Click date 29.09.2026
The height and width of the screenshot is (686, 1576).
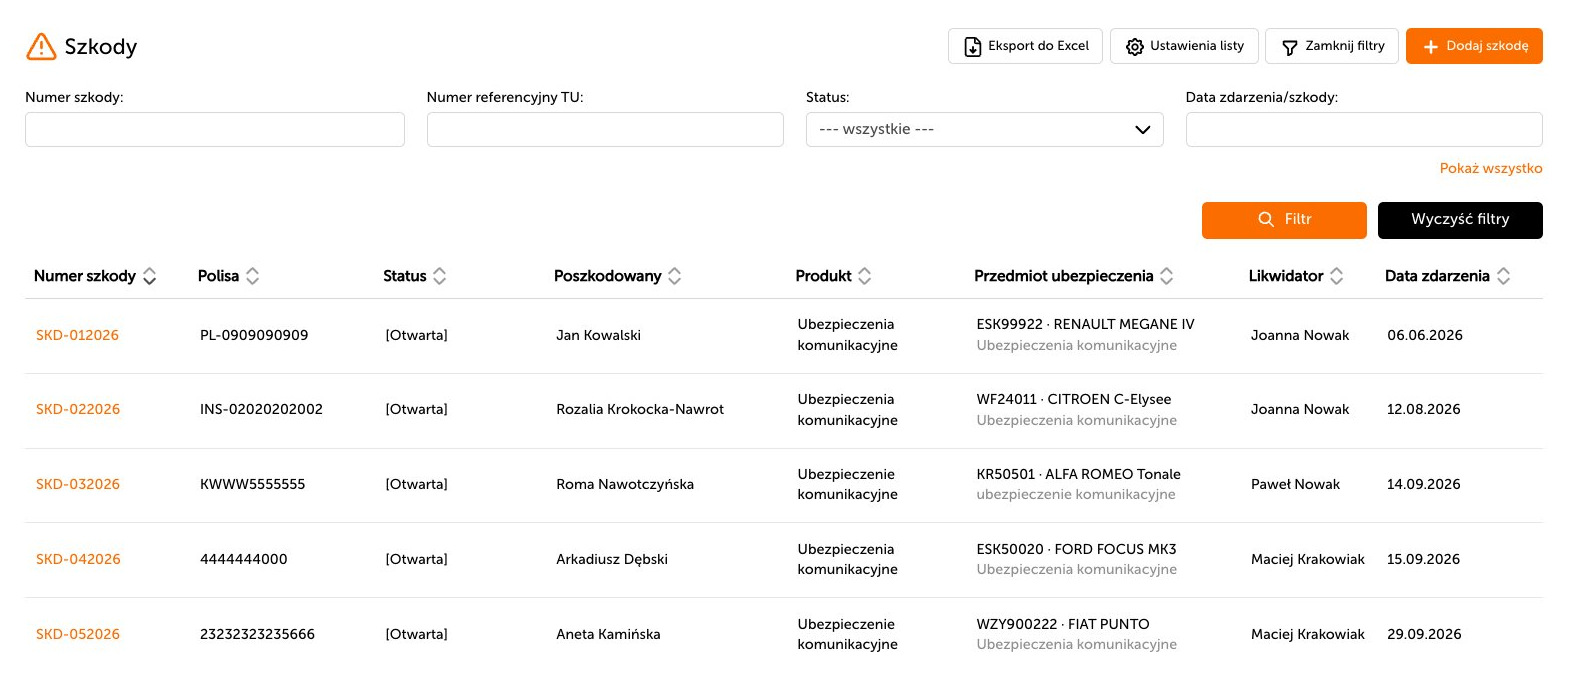(x=1424, y=634)
